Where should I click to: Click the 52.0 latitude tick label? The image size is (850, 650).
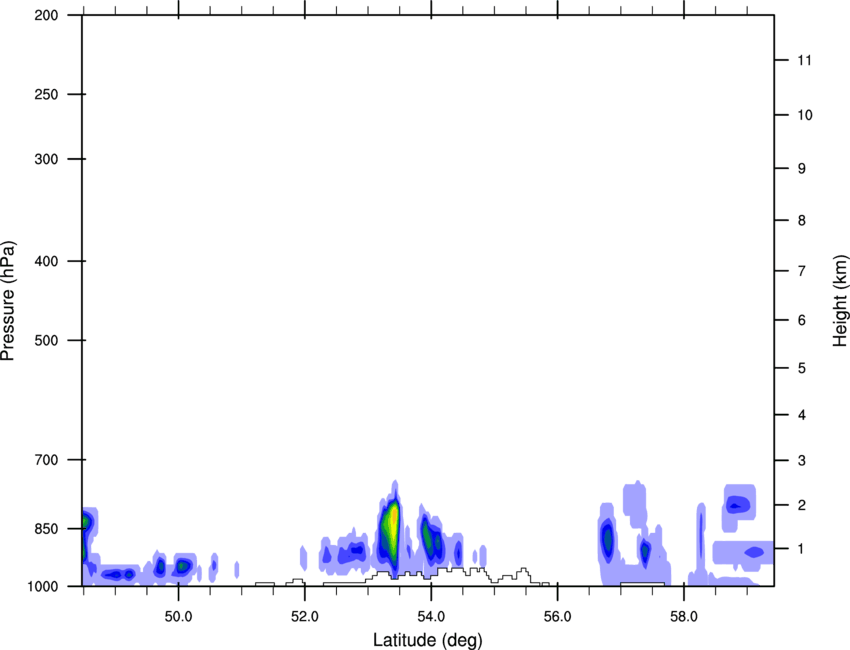click(x=305, y=617)
